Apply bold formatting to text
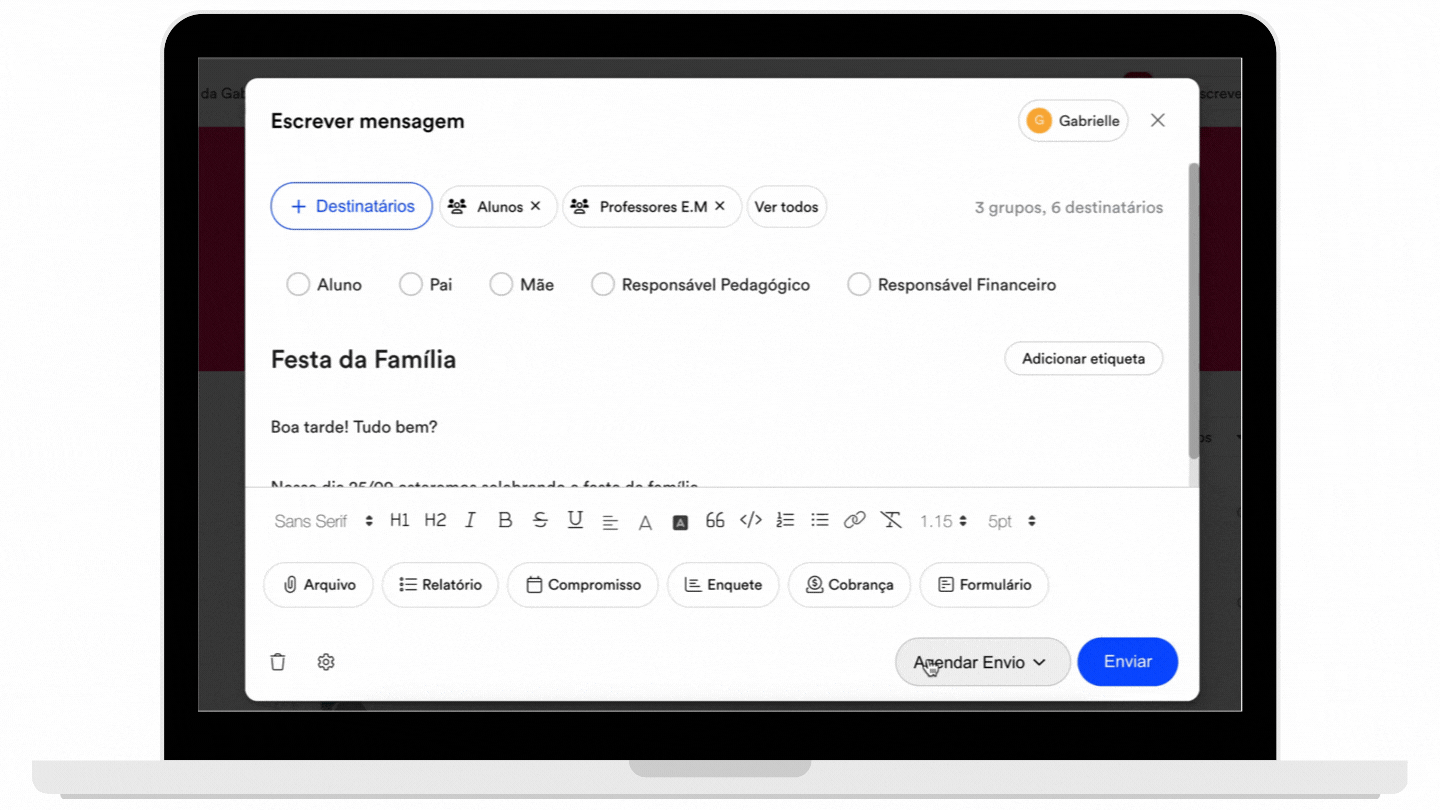 [505, 521]
